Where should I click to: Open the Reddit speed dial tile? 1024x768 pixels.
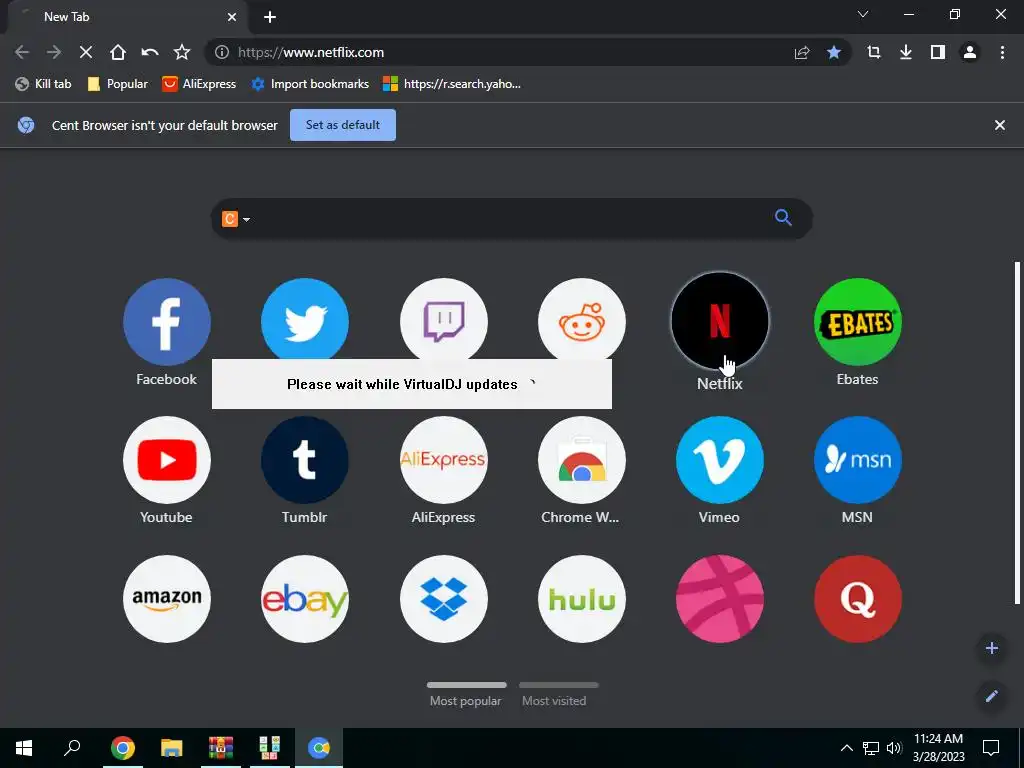point(582,319)
